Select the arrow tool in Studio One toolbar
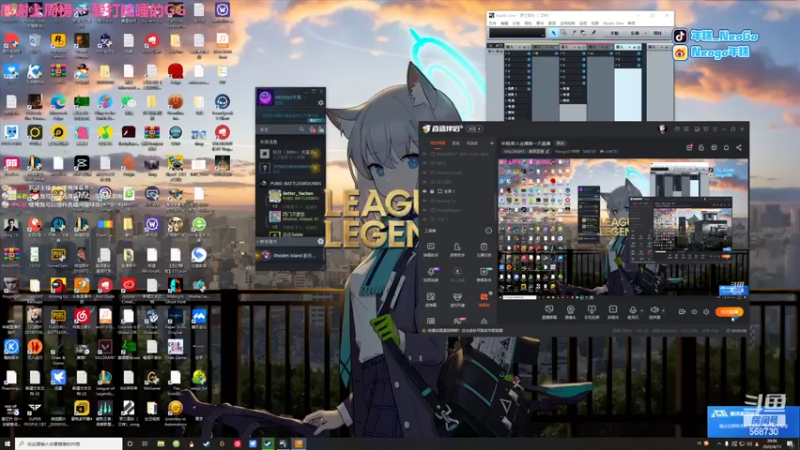 553,33
